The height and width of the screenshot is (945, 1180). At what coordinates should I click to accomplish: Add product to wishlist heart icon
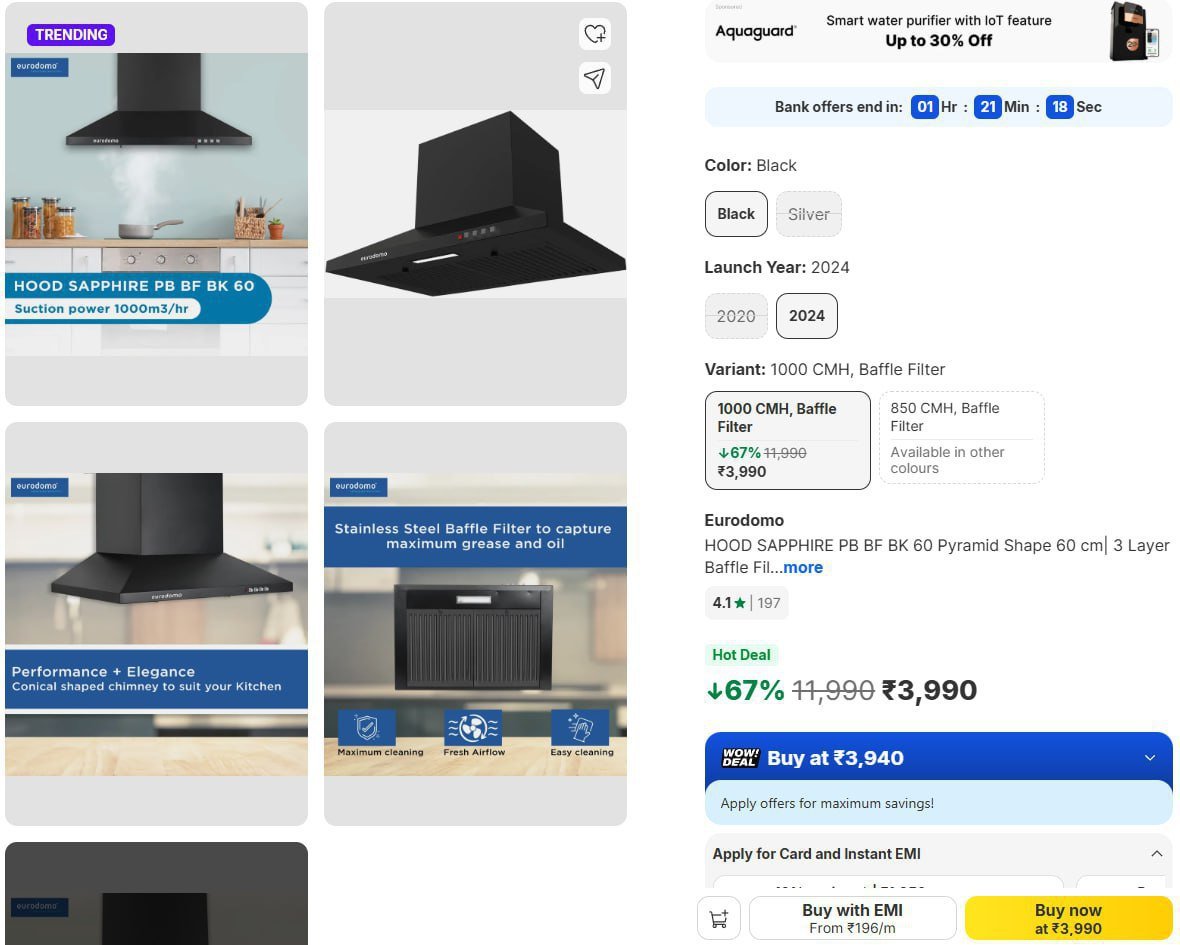595,34
